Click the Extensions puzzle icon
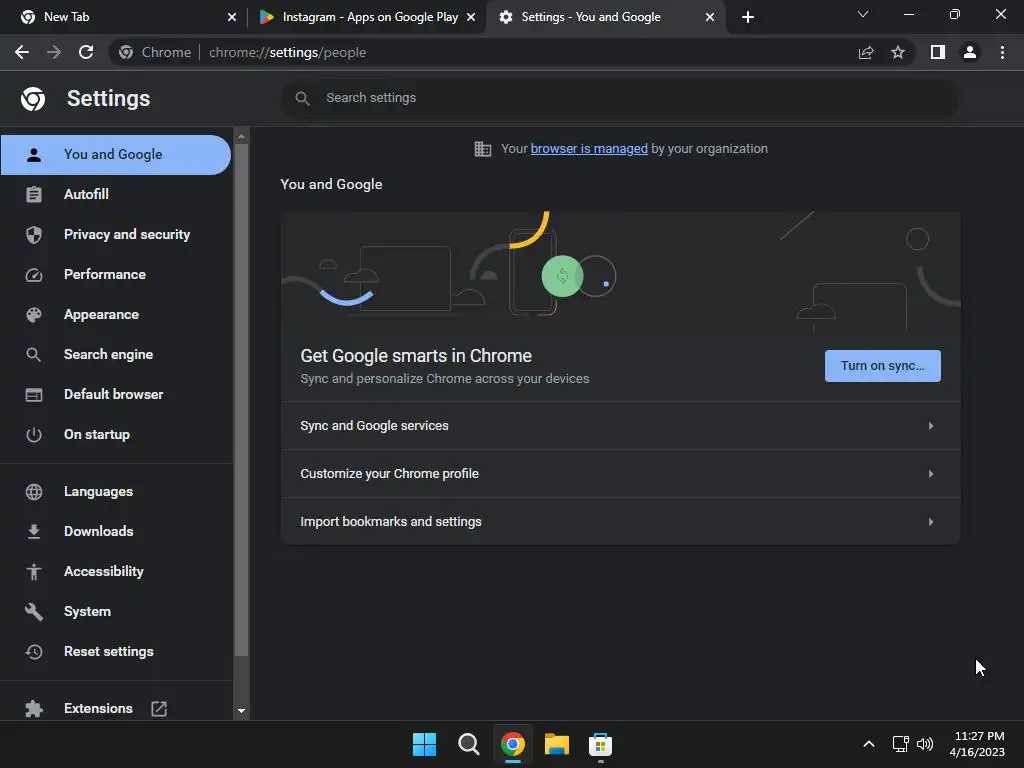The height and width of the screenshot is (768, 1024). 33,709
